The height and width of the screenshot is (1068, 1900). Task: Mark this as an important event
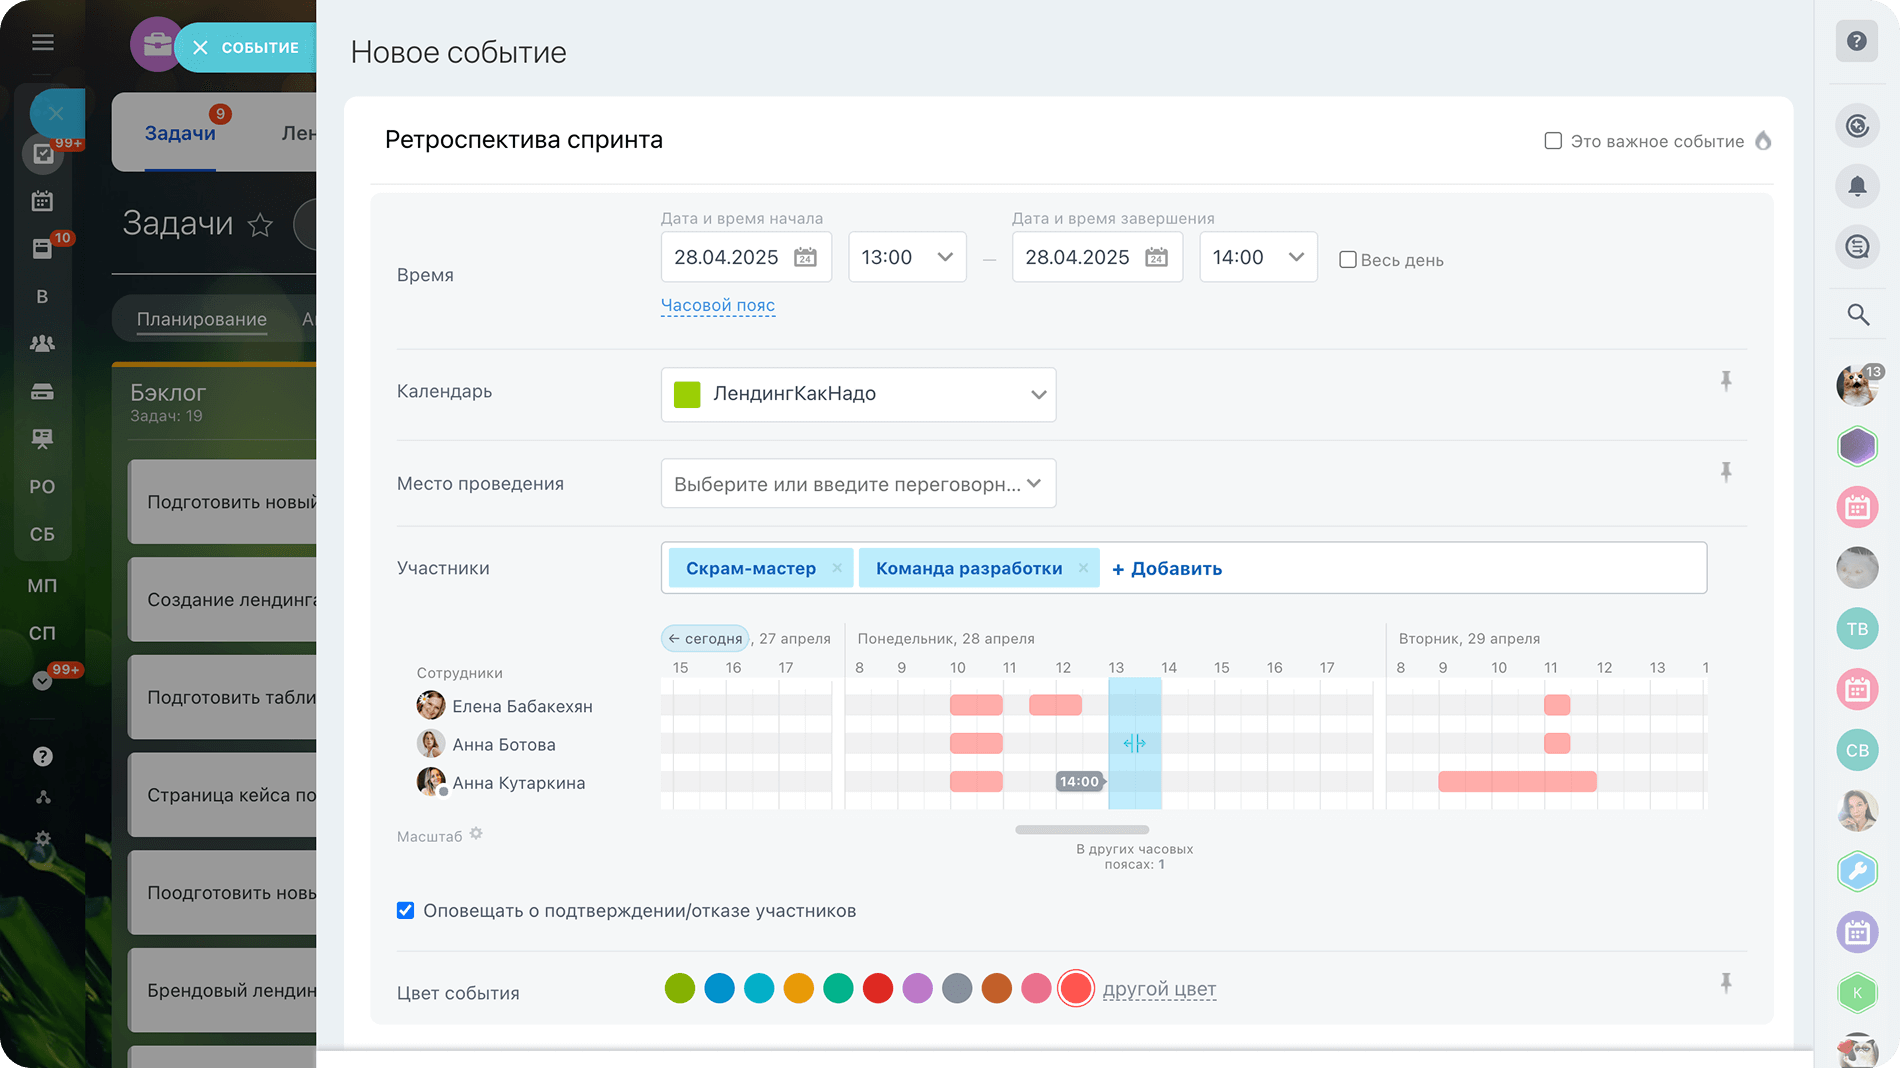[1553, 141]
